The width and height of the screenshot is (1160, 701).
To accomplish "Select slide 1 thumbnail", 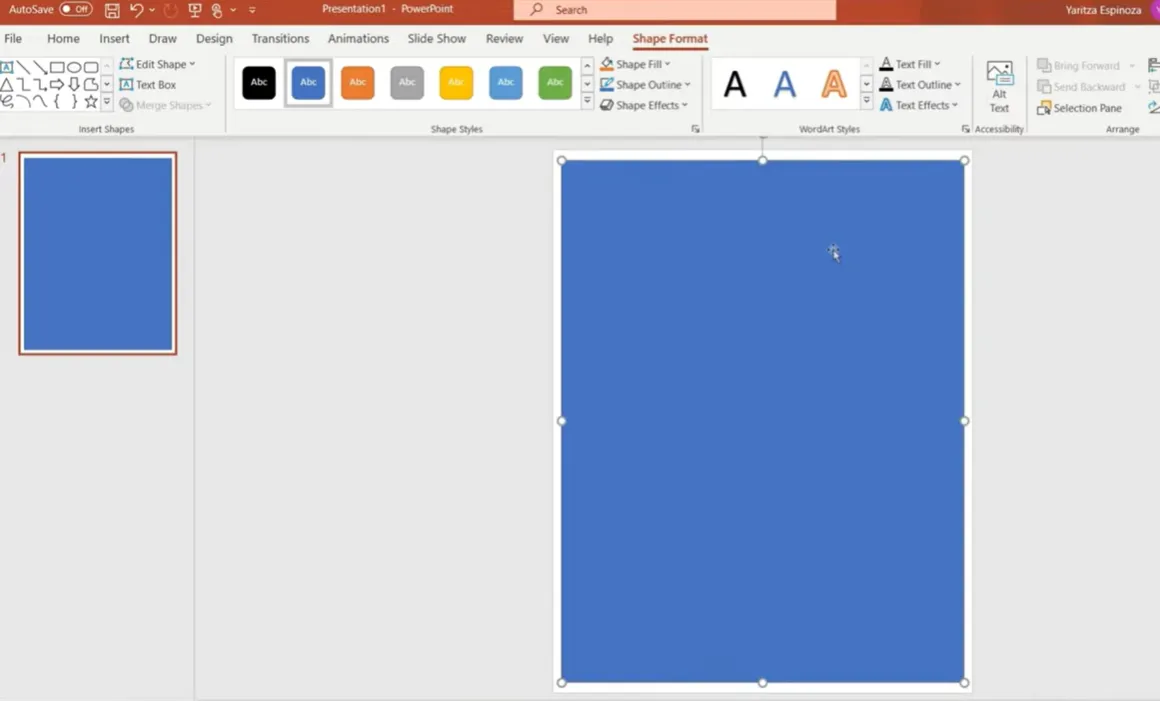I will tap(98, 253).
